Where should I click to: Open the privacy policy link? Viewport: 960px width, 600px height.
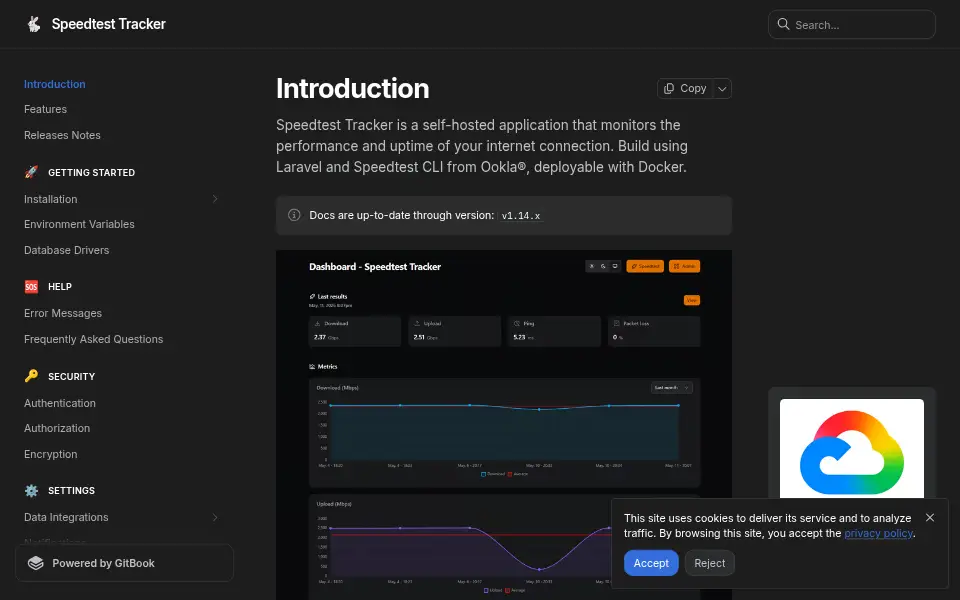coord(879,533)
